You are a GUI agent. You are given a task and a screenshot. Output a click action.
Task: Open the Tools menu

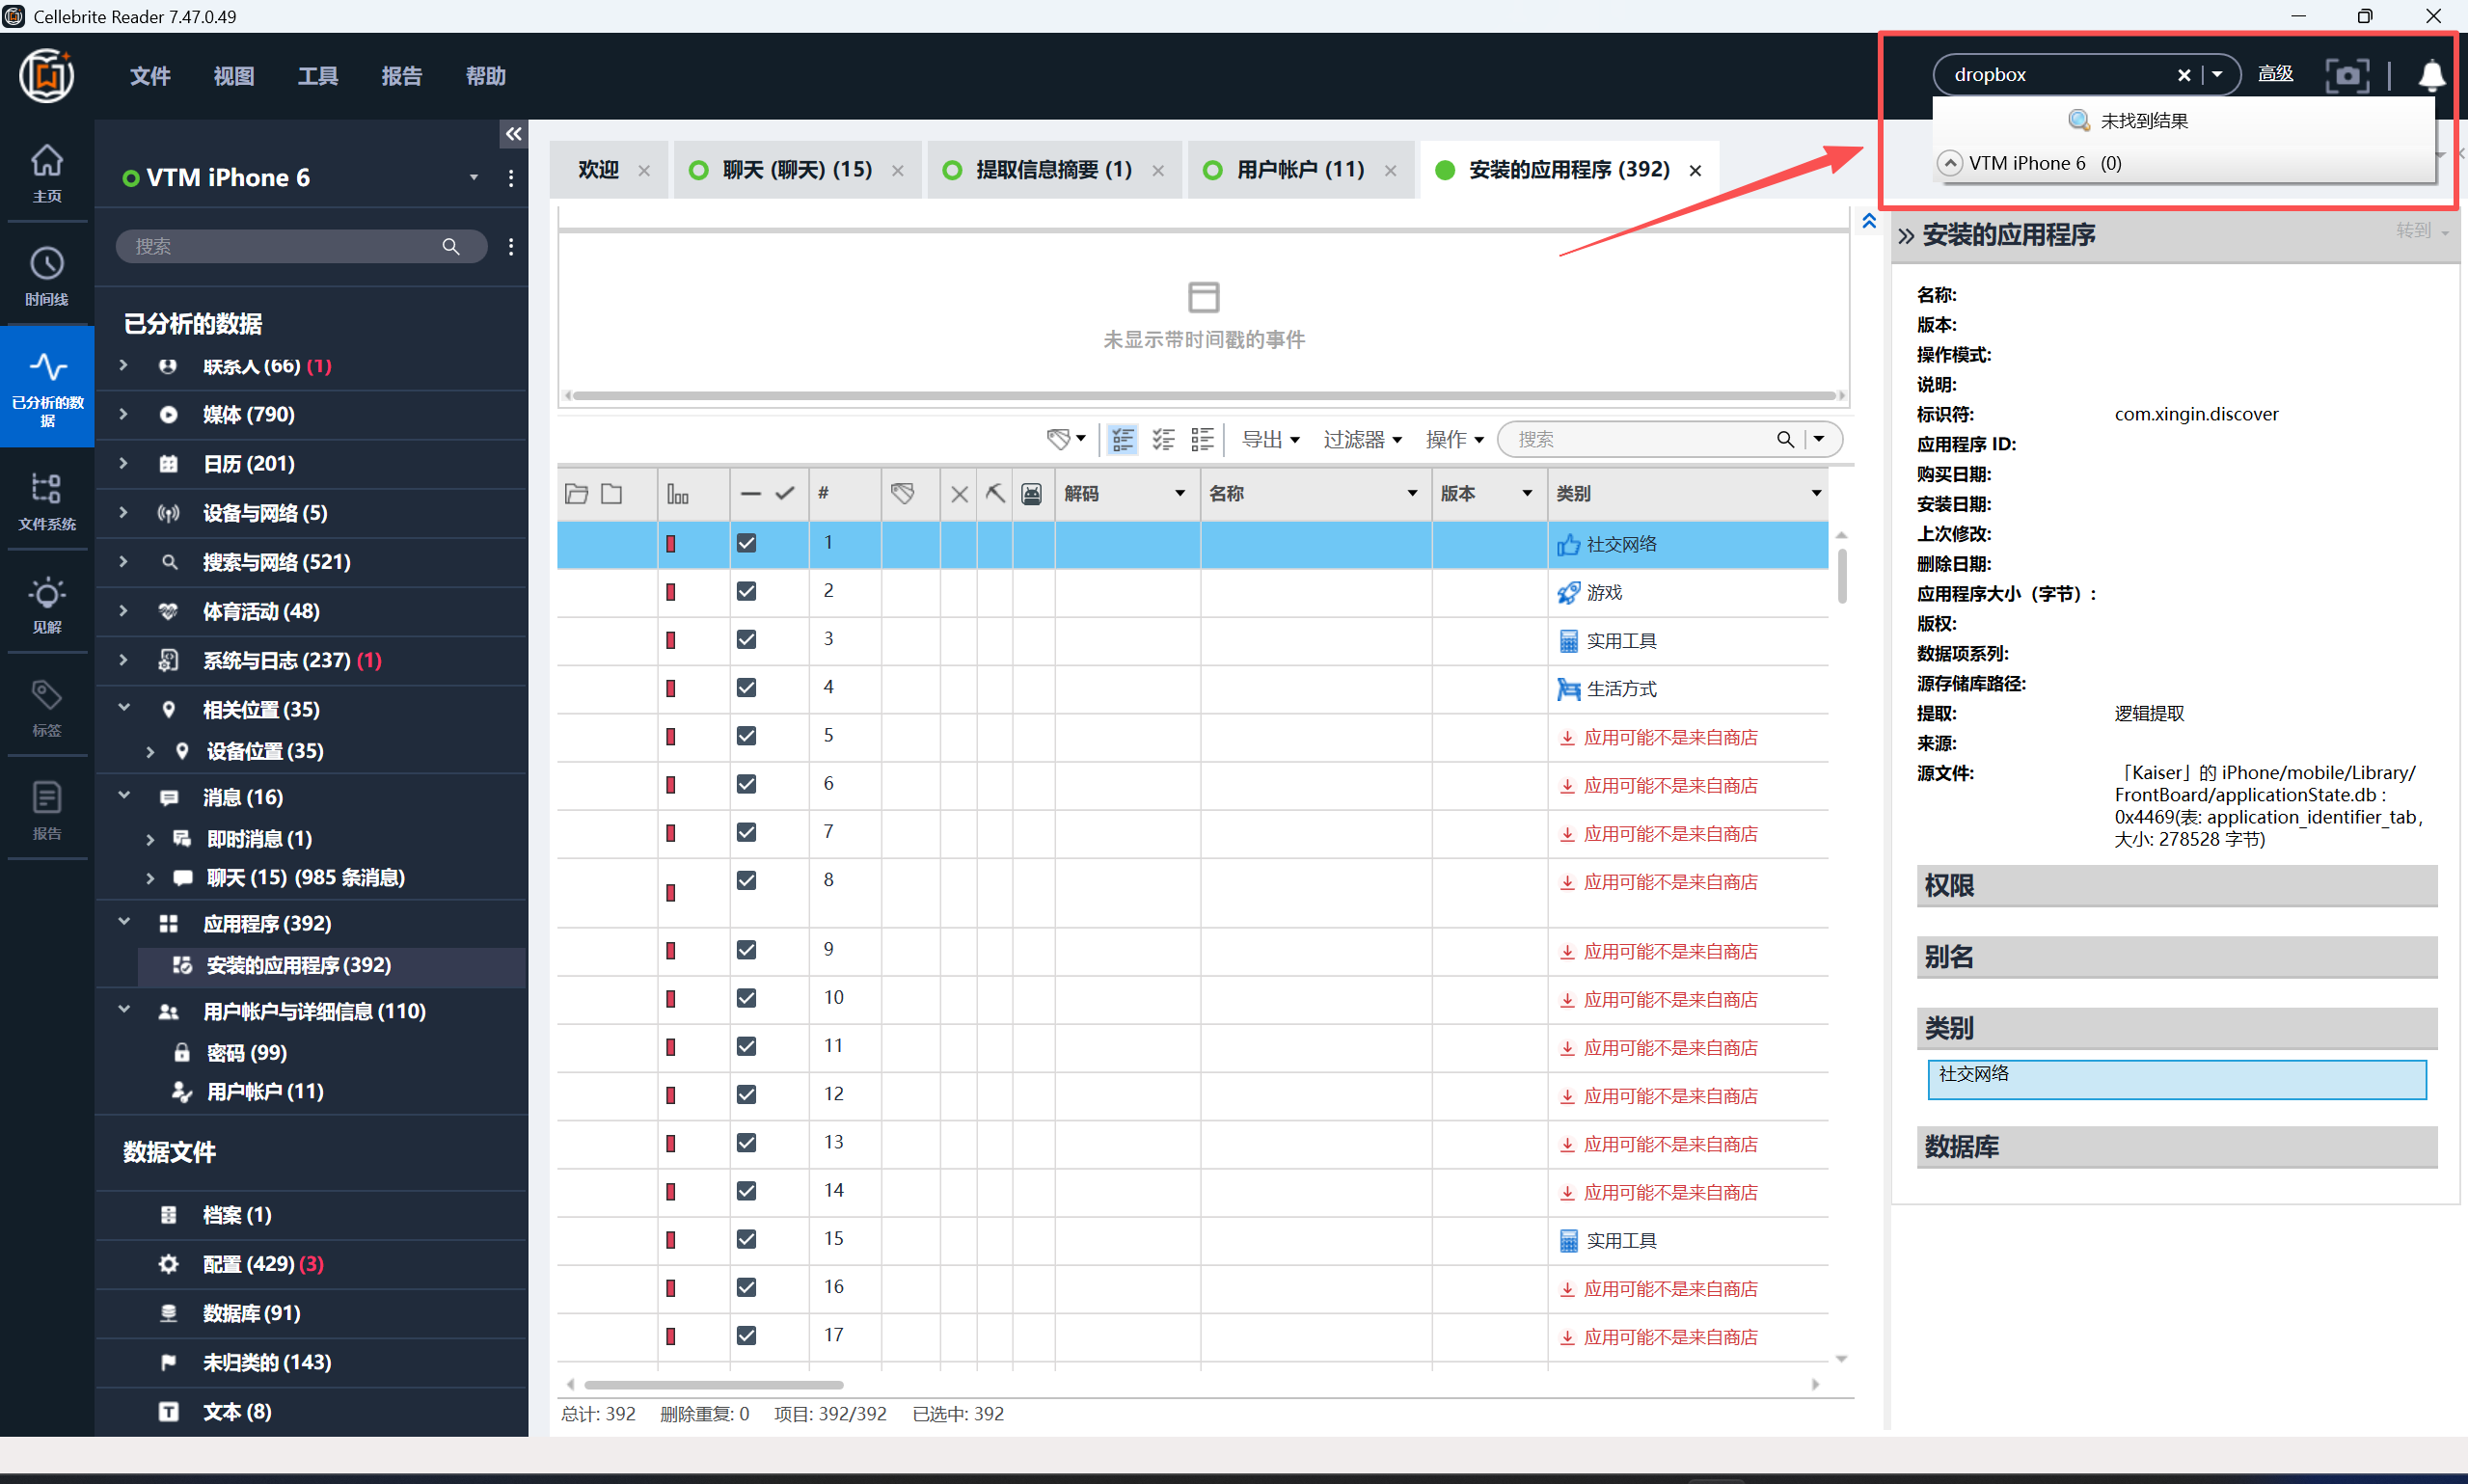click(x=317, y=76)
